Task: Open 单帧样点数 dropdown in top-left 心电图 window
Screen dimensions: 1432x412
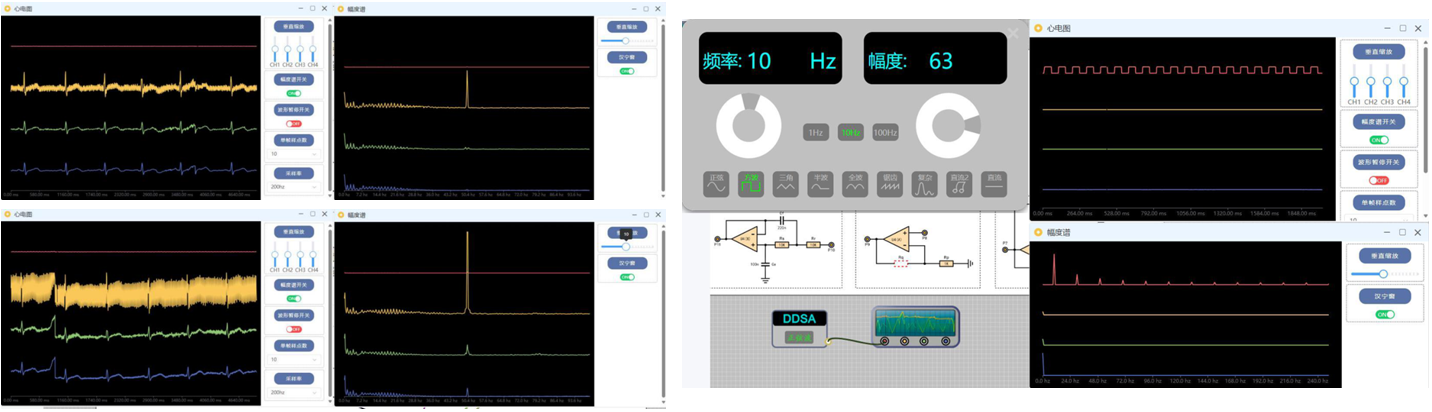Action: tap(294, 155)
